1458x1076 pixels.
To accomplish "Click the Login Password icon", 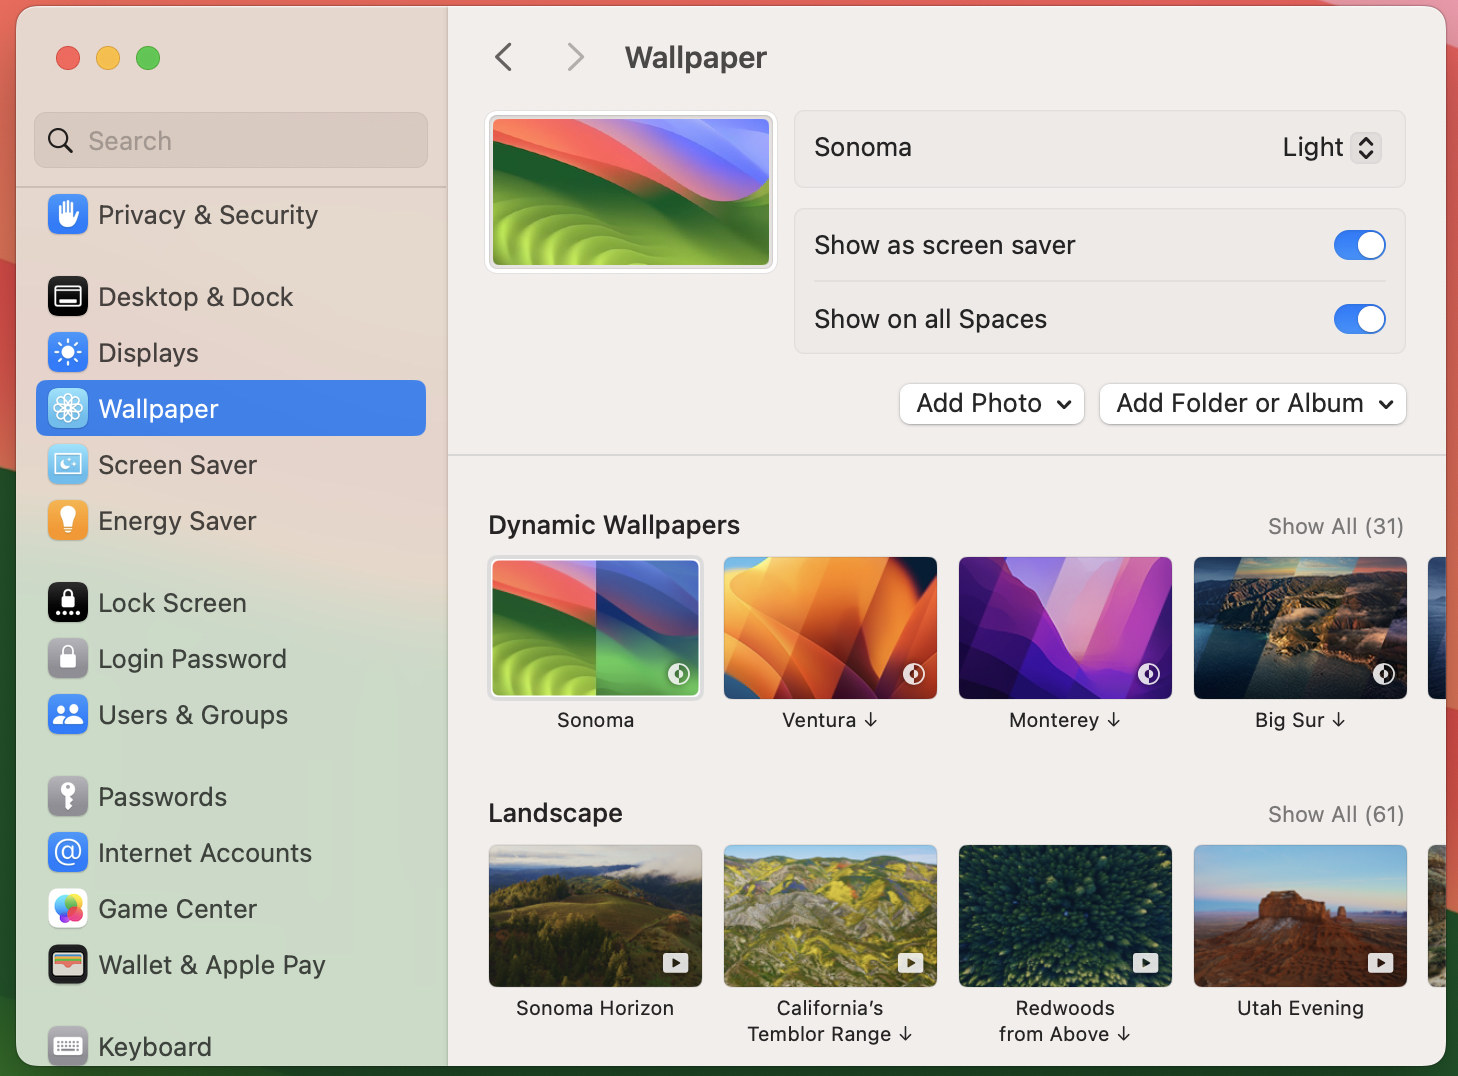I will (68, 658).
